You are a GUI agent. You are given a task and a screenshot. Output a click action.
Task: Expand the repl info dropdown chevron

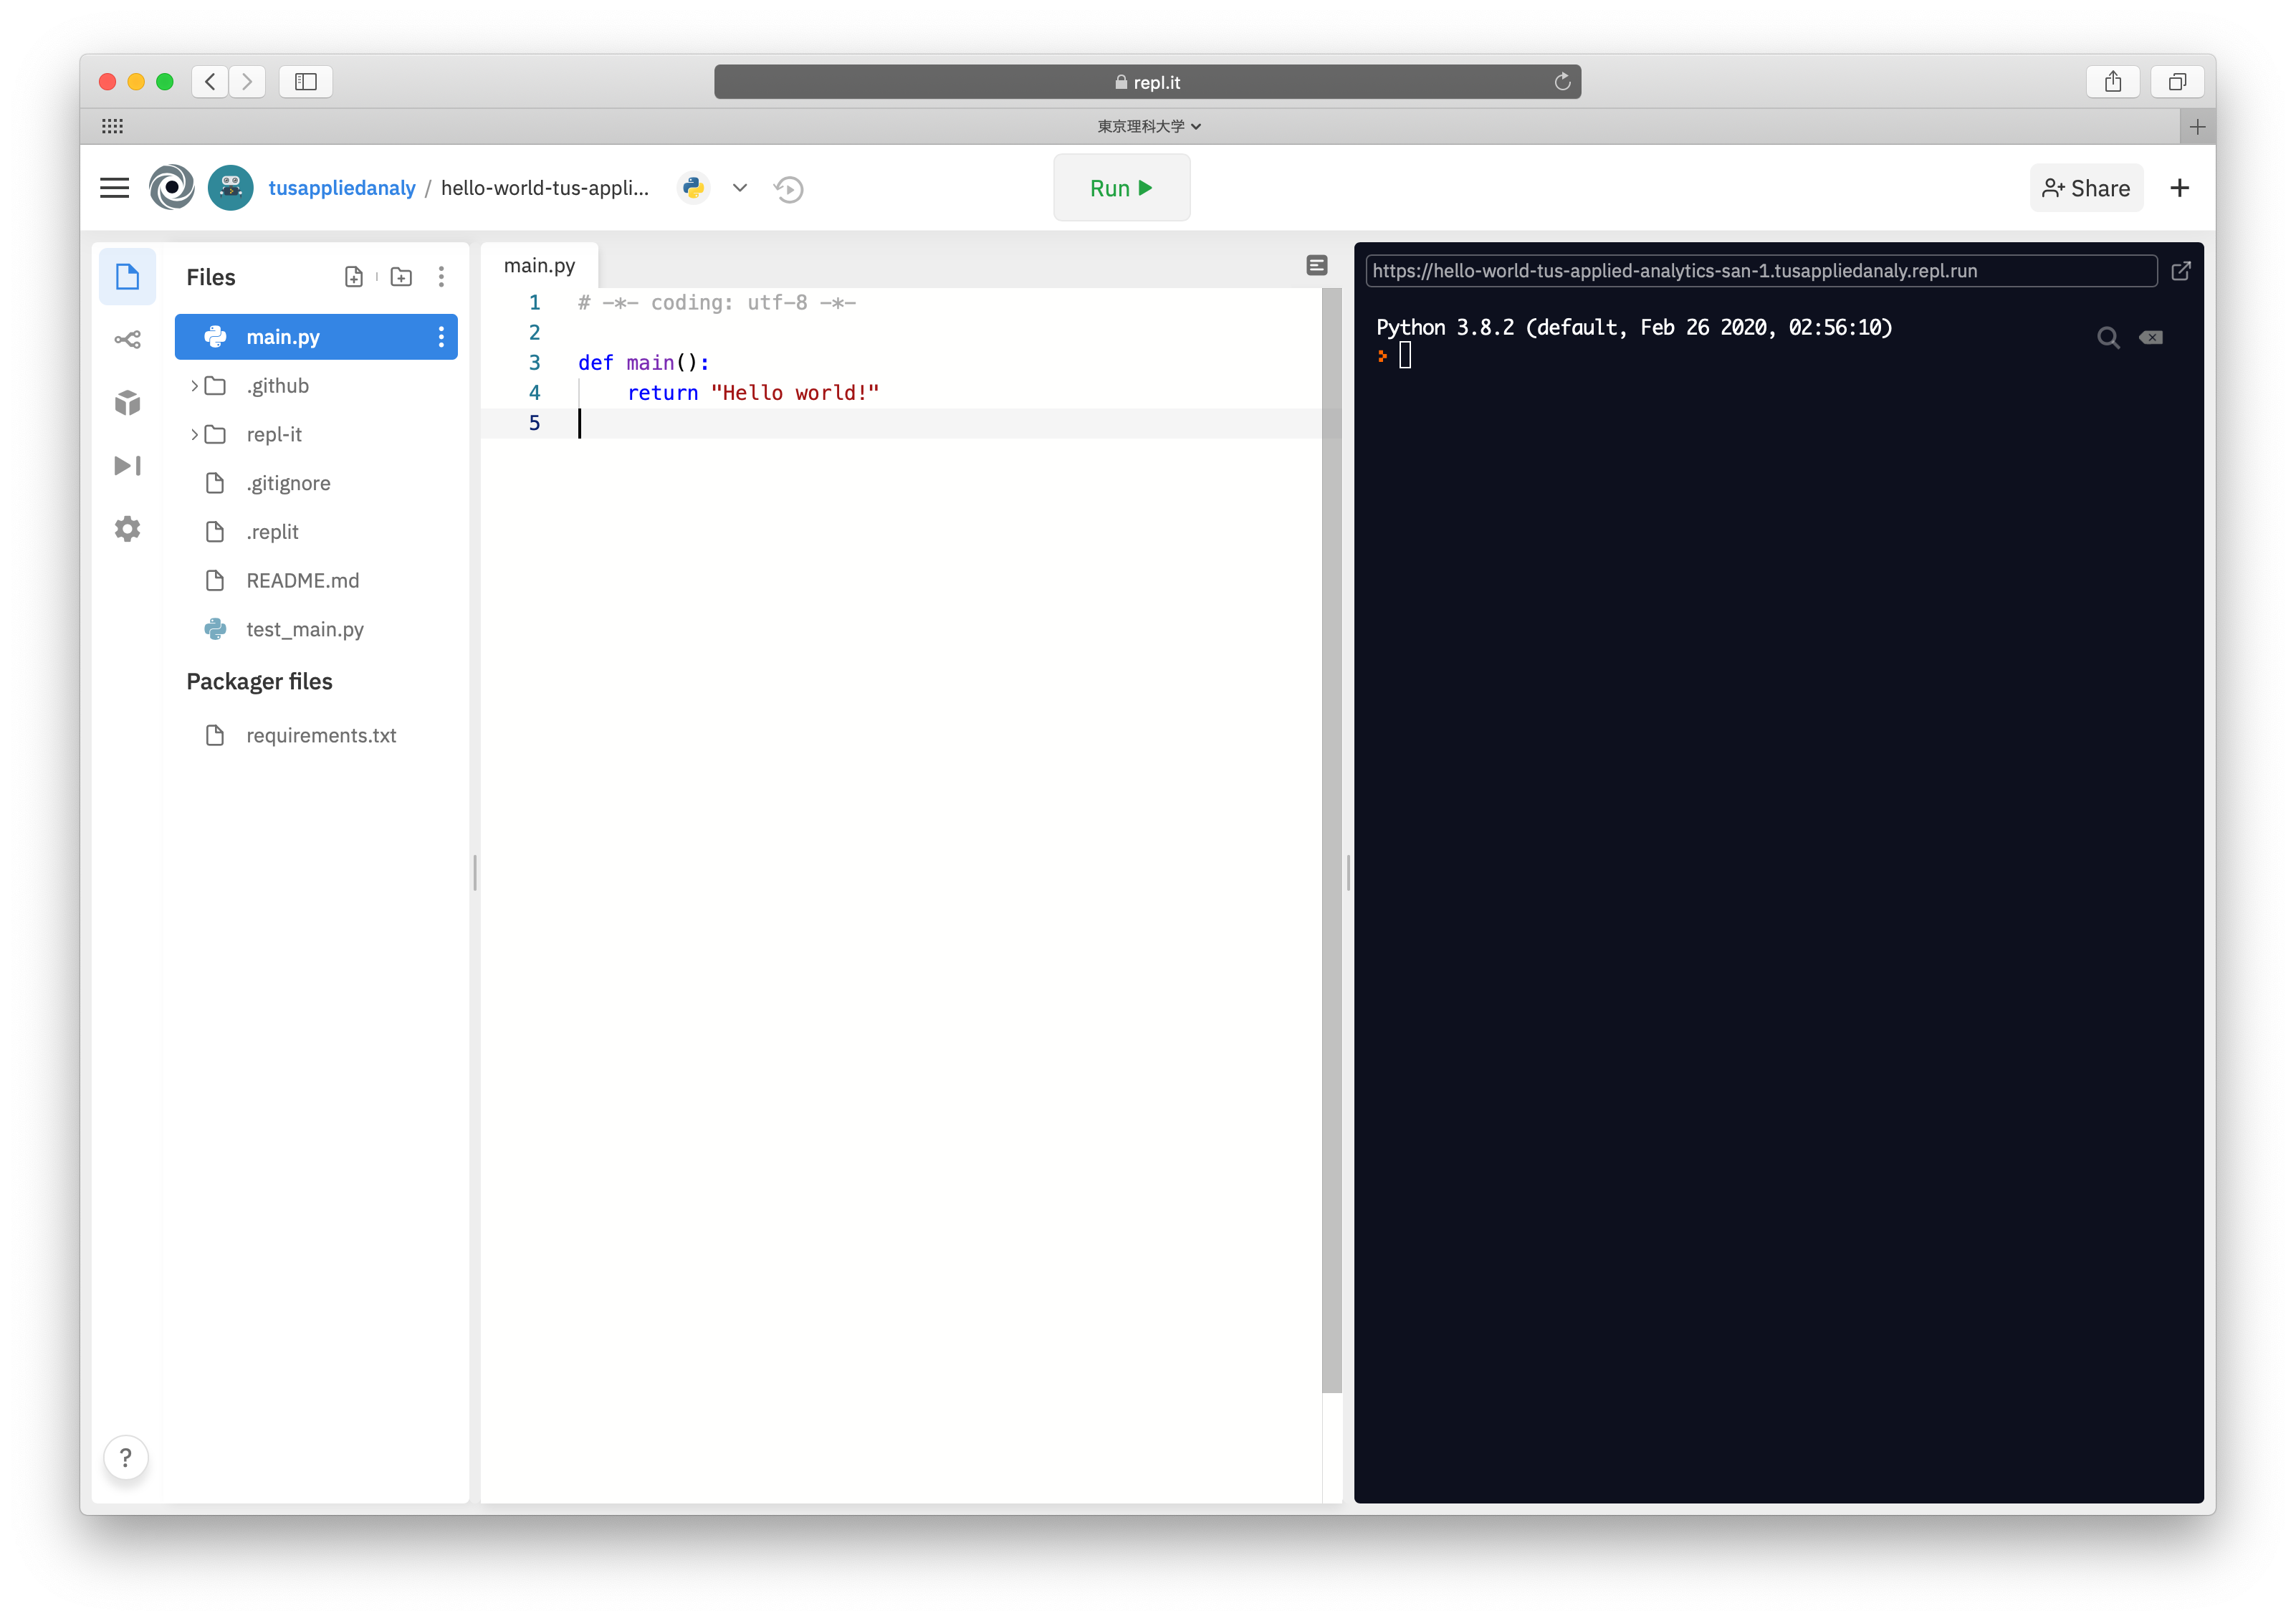(740, 188)
